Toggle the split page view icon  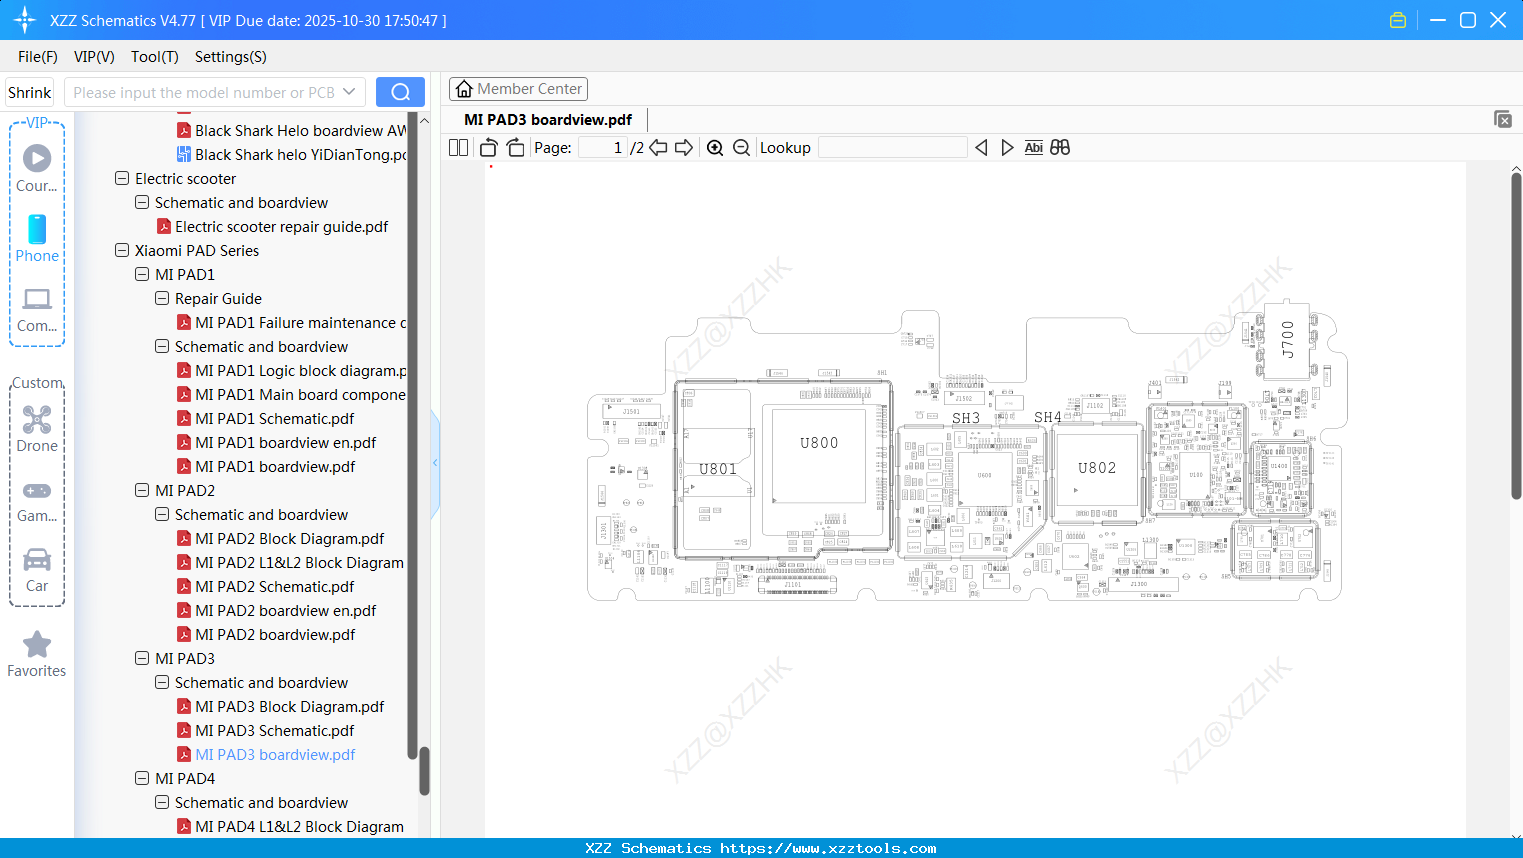click(x=458, y=148)
